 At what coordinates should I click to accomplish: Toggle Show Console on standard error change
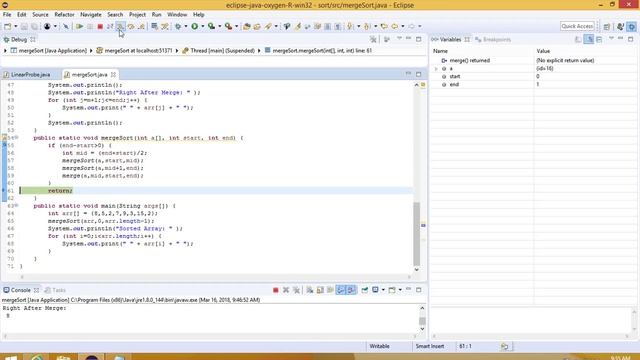(x=351, y=290)
